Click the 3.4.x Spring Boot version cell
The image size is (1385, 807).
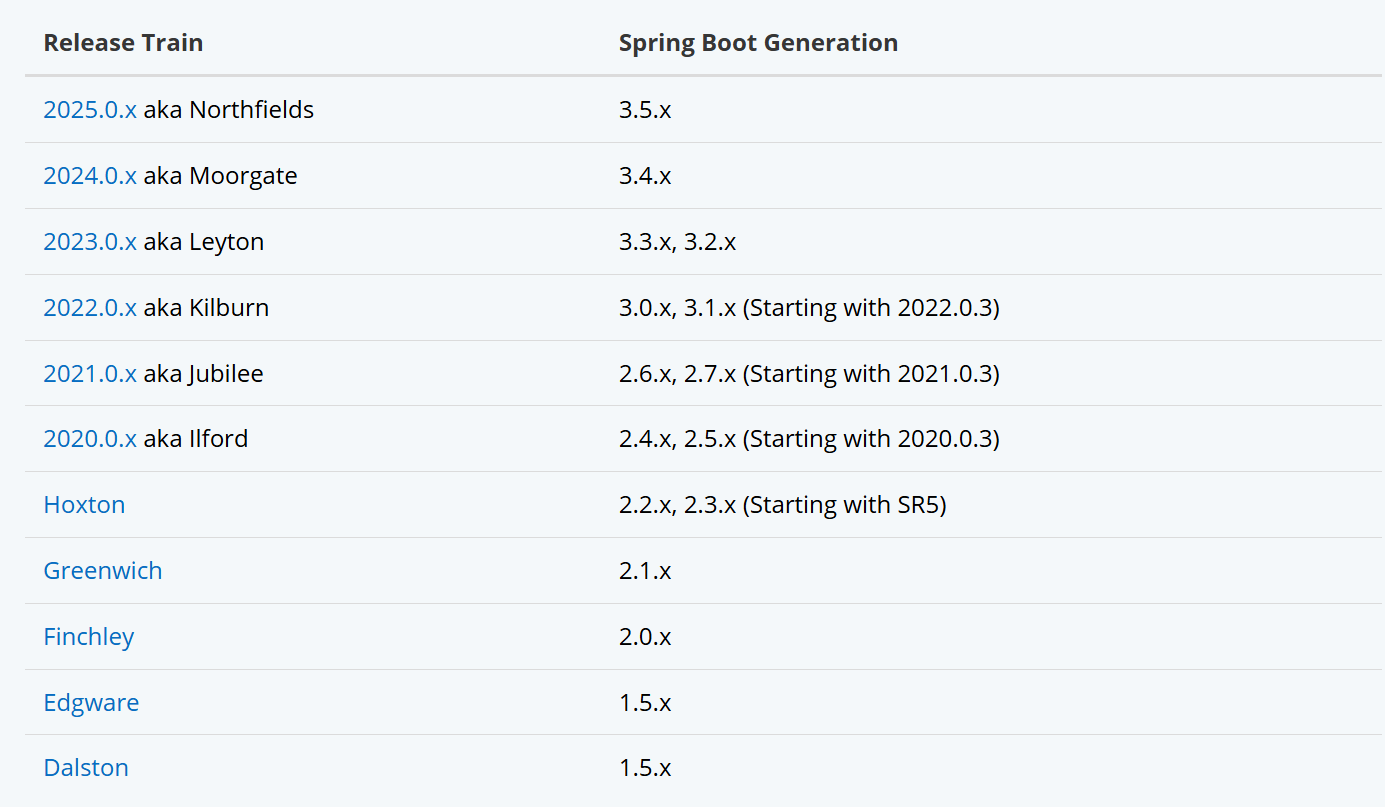point(645,176)
